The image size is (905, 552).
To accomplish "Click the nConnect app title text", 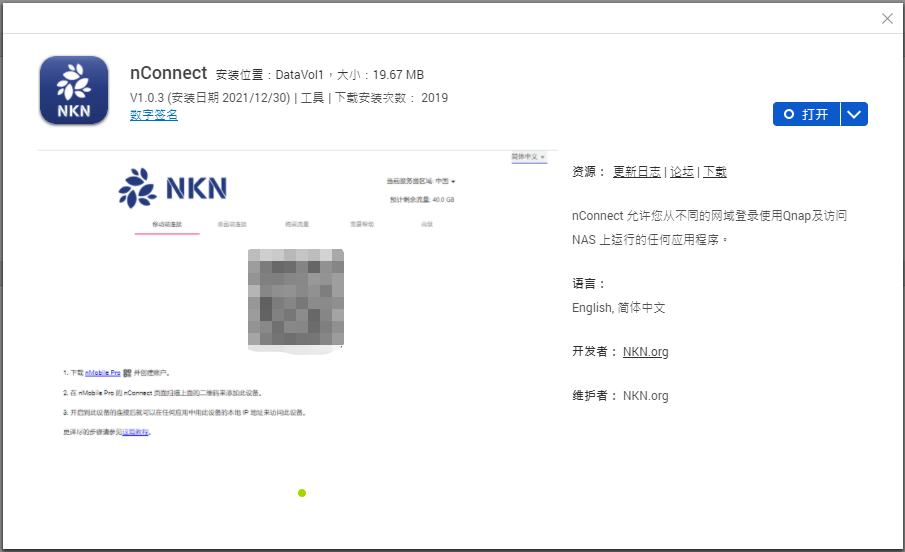I will [168, 73].
